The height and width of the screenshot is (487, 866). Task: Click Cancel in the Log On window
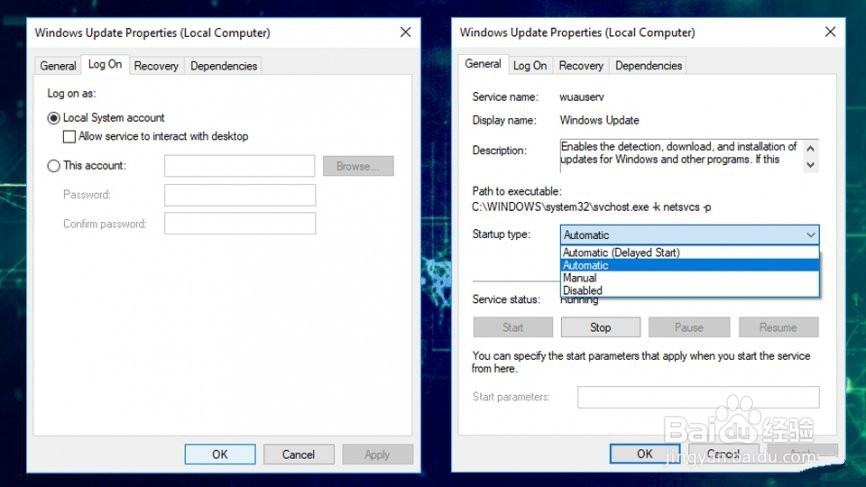coord(298,454)
